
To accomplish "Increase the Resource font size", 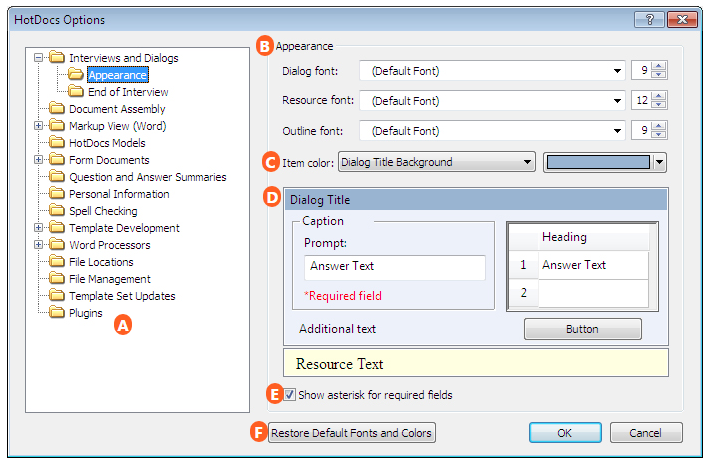I will (659, 96).
